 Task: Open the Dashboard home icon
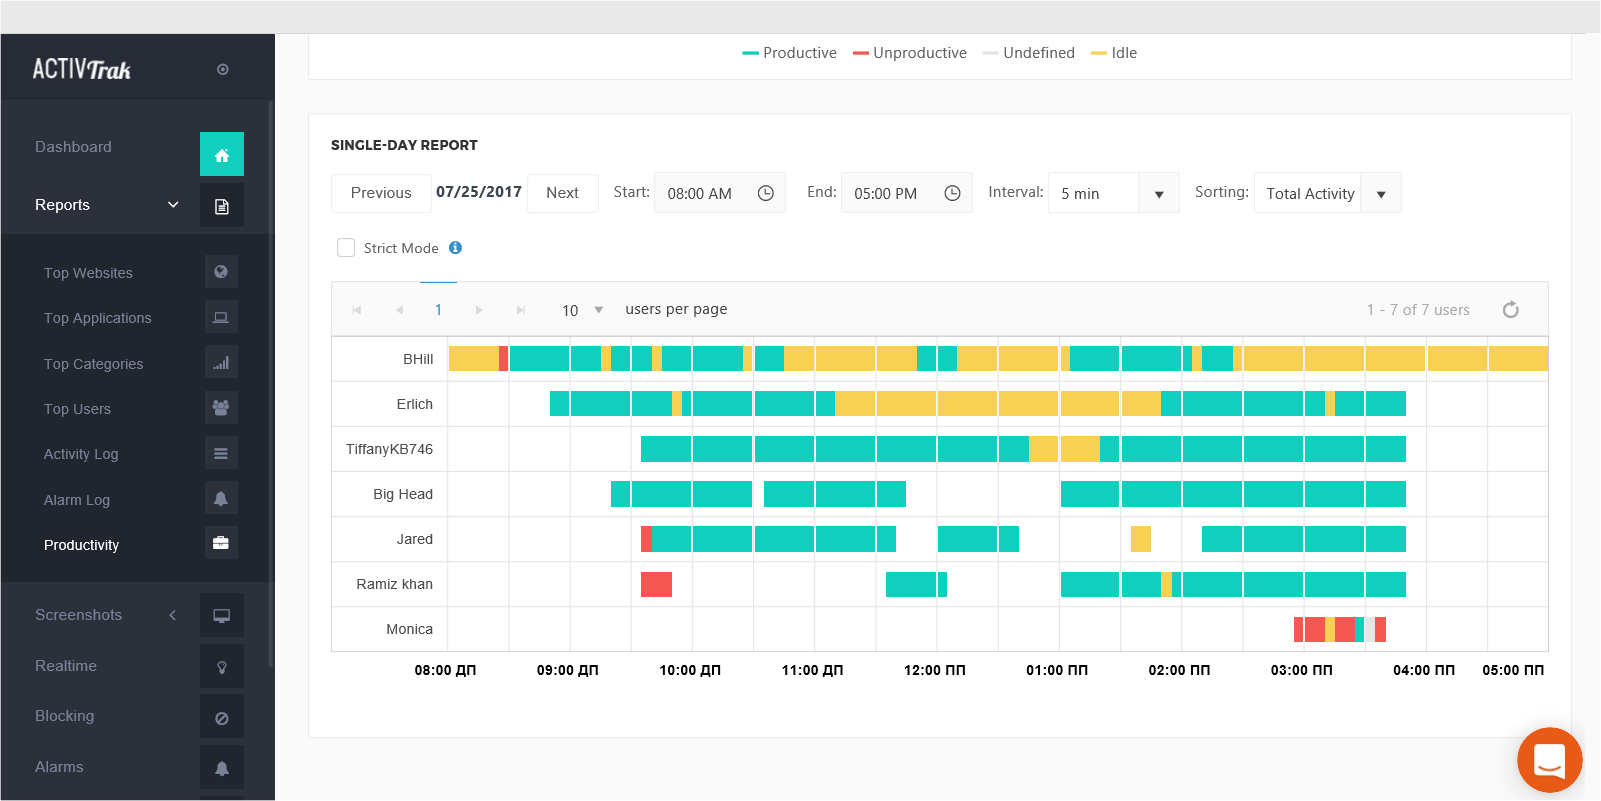coord(222,155)
